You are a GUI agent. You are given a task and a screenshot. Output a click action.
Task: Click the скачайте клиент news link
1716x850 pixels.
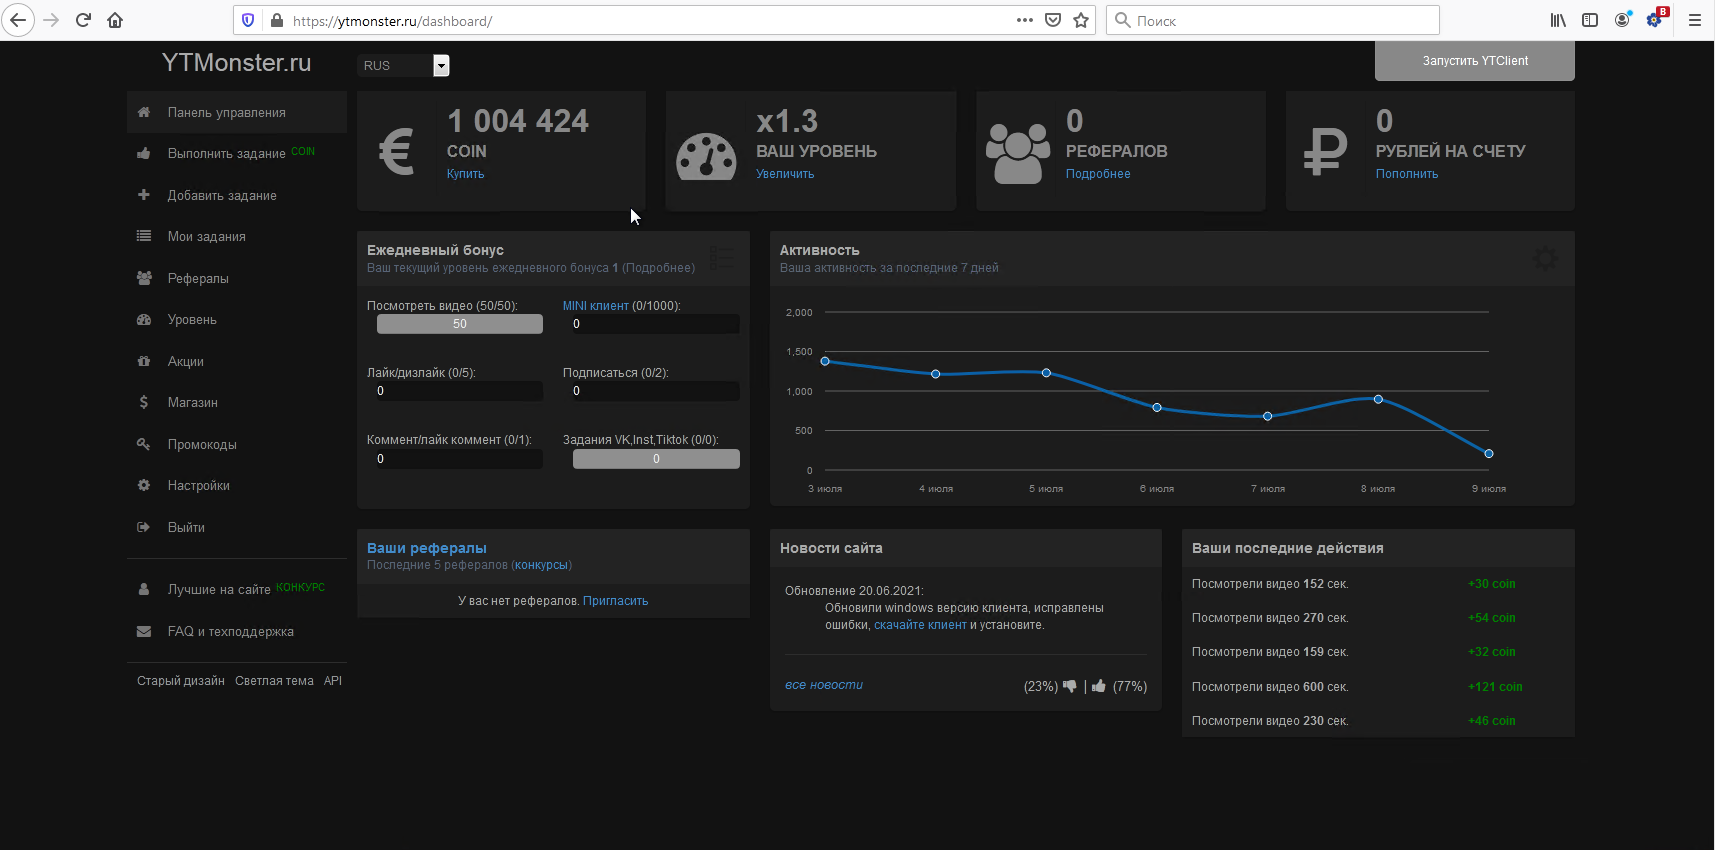(920, 625)
